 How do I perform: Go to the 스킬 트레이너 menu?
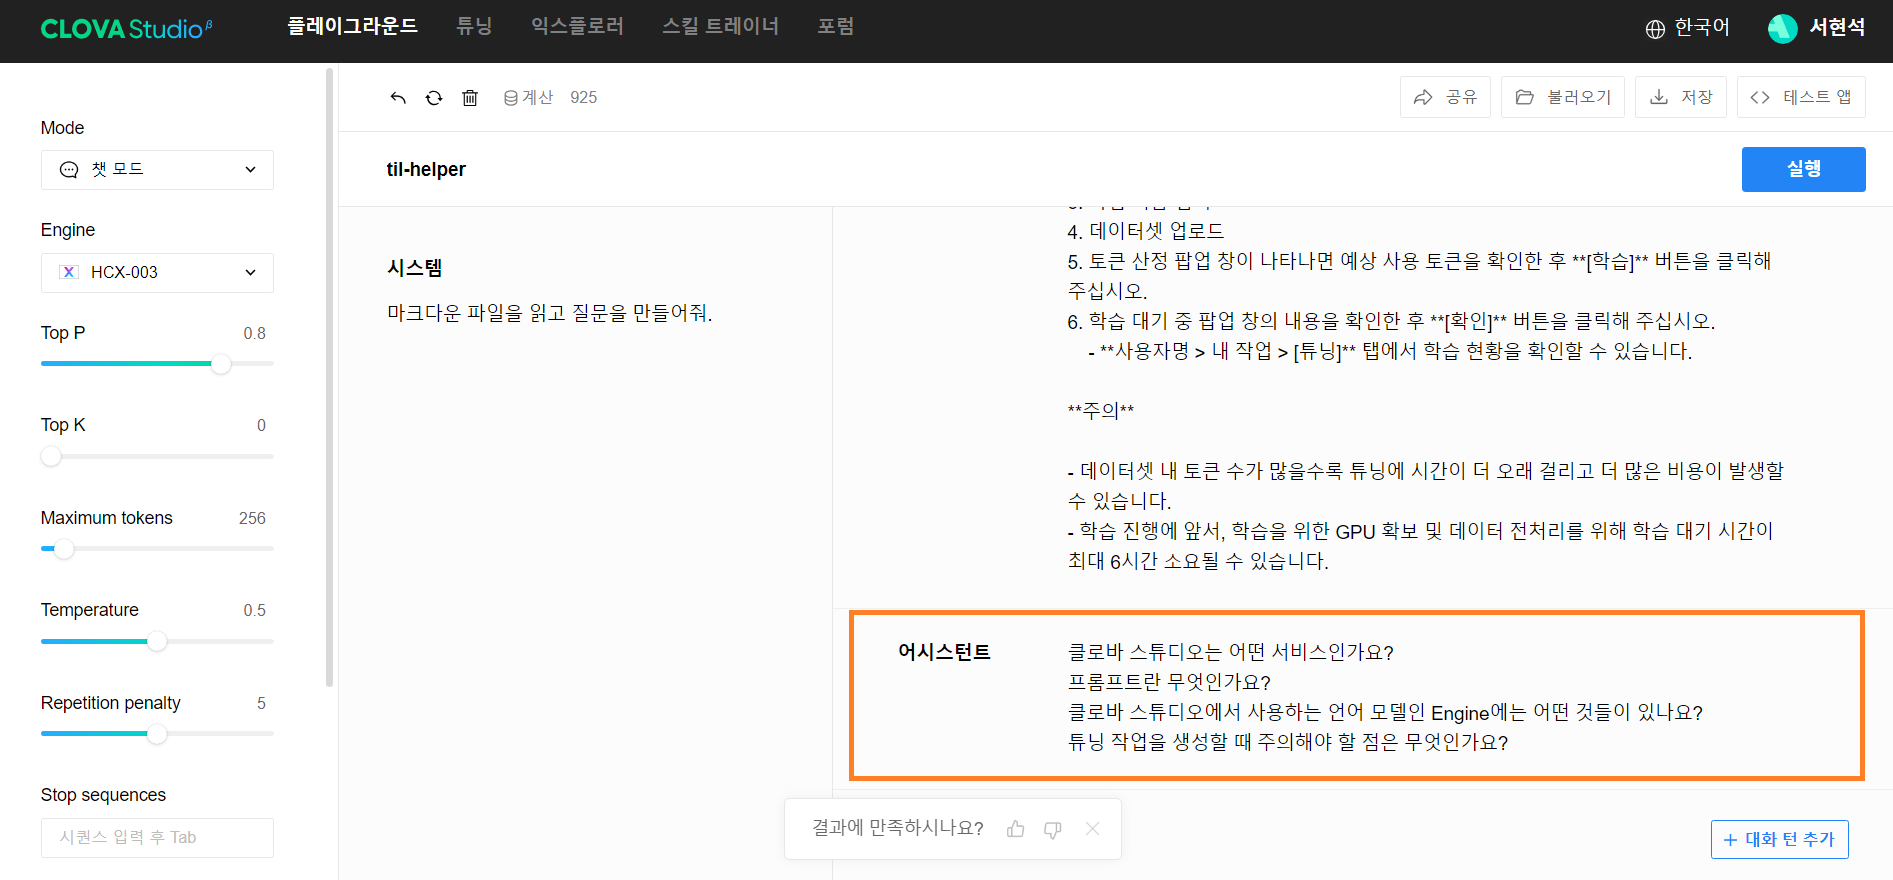[x=720, y=26]
